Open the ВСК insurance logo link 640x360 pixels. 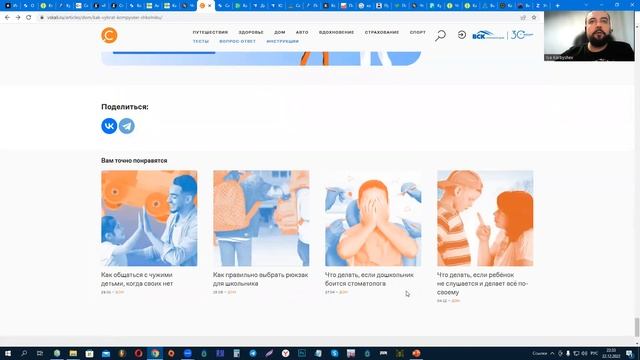488,36
